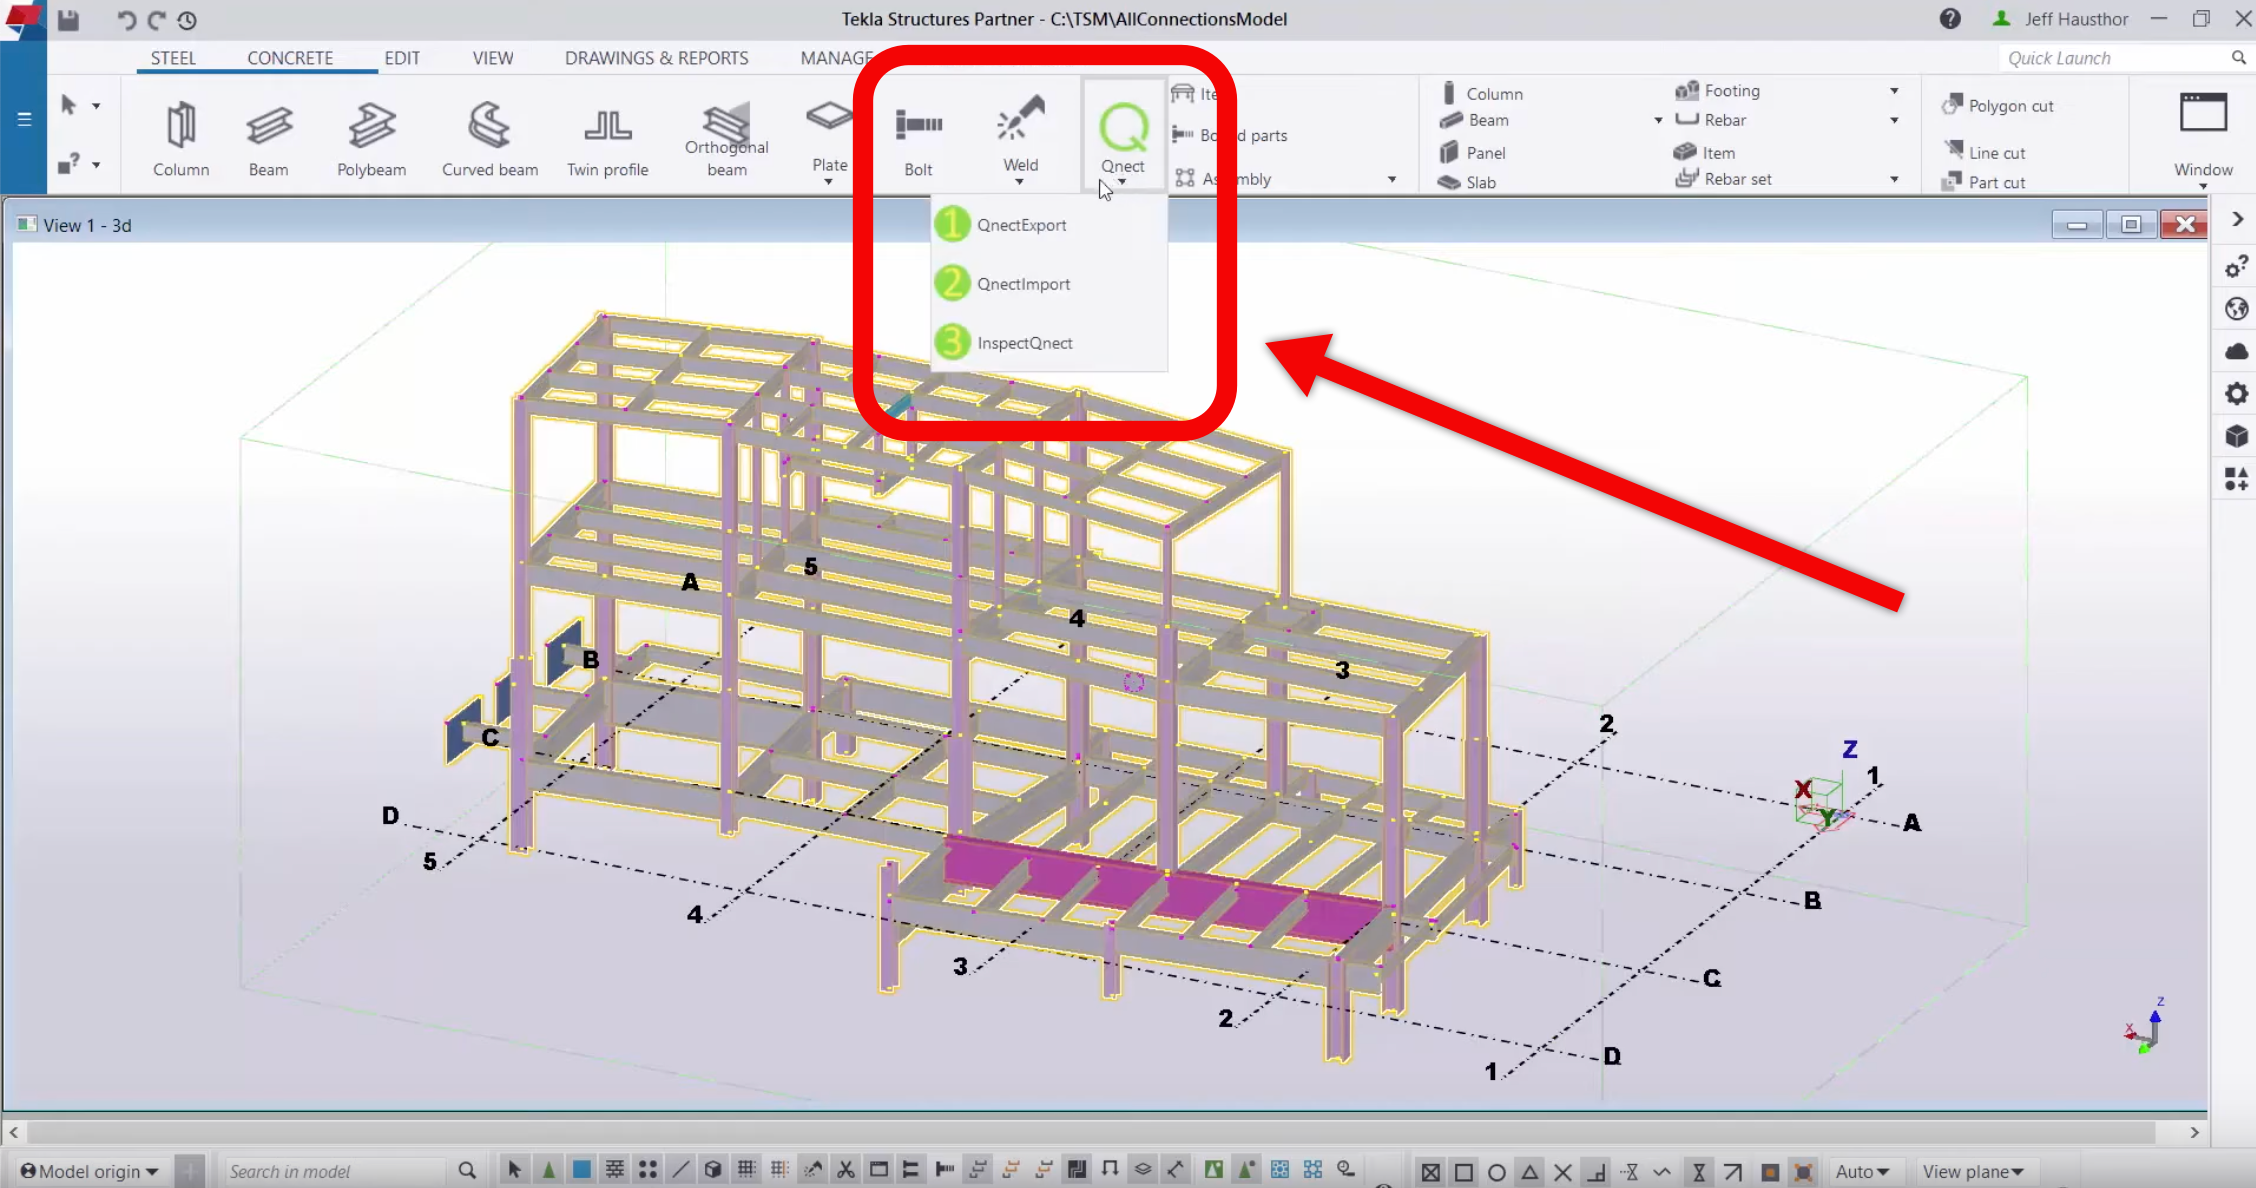Toggle the X intersection snap switch
The image size is (2256, 1188).
pyautogui.click(x=1563, y=1172)
